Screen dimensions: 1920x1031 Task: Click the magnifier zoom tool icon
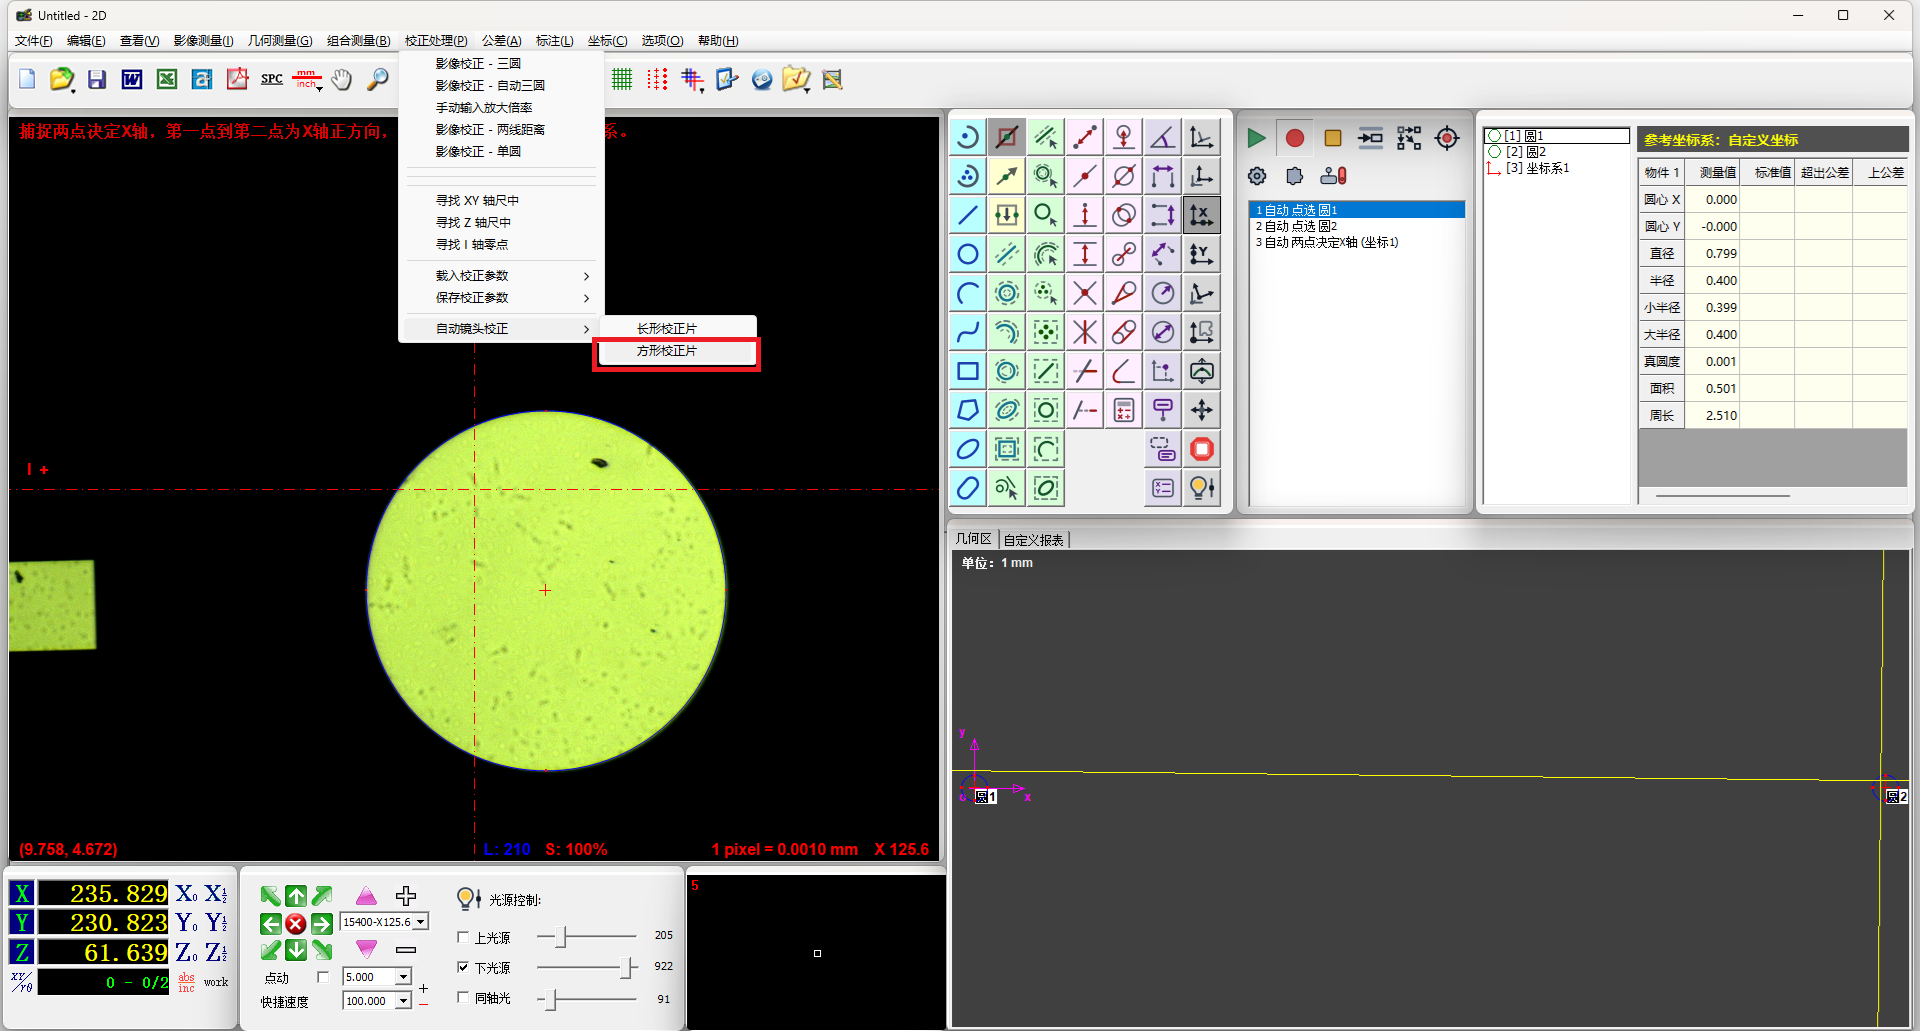[378, 79]
